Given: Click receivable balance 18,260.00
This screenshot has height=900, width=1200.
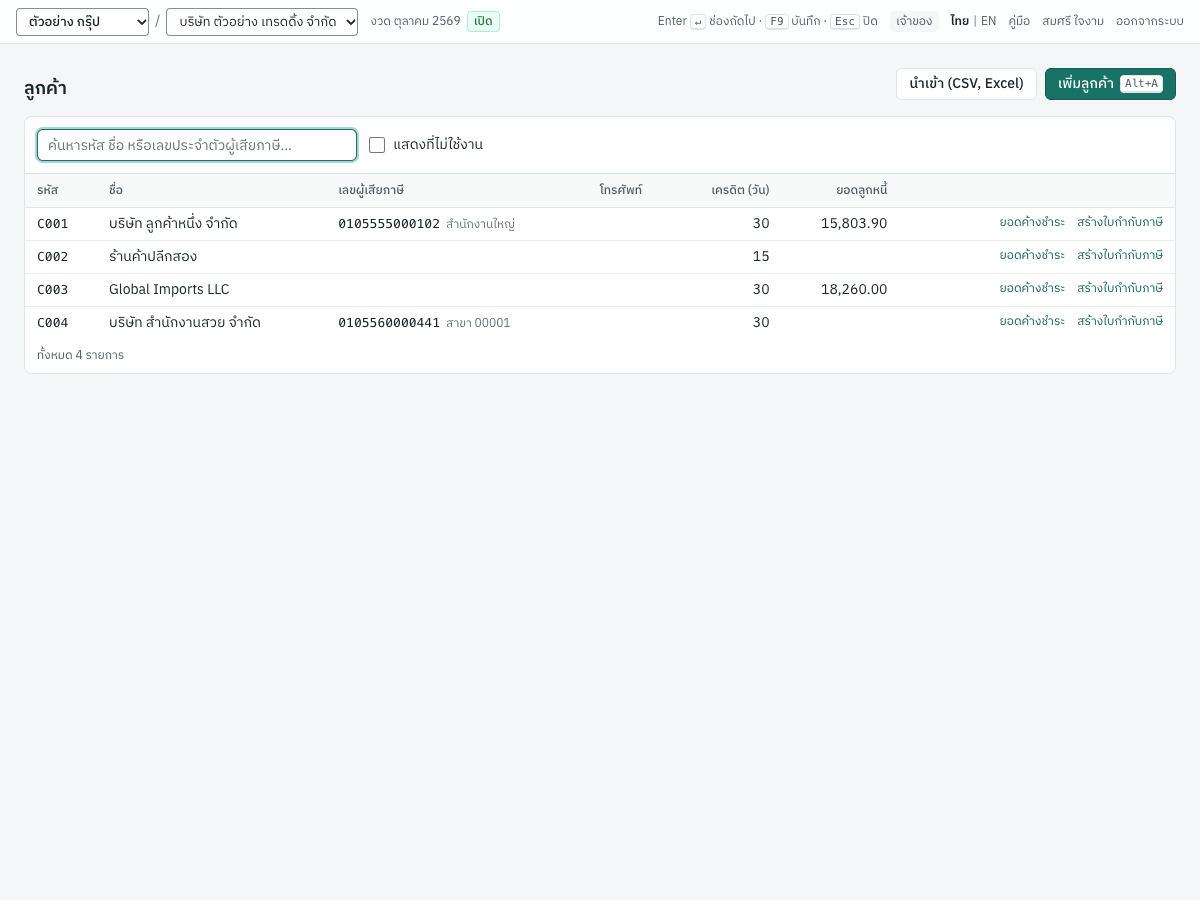Looking at the screenshot, I should coord(854,289).
